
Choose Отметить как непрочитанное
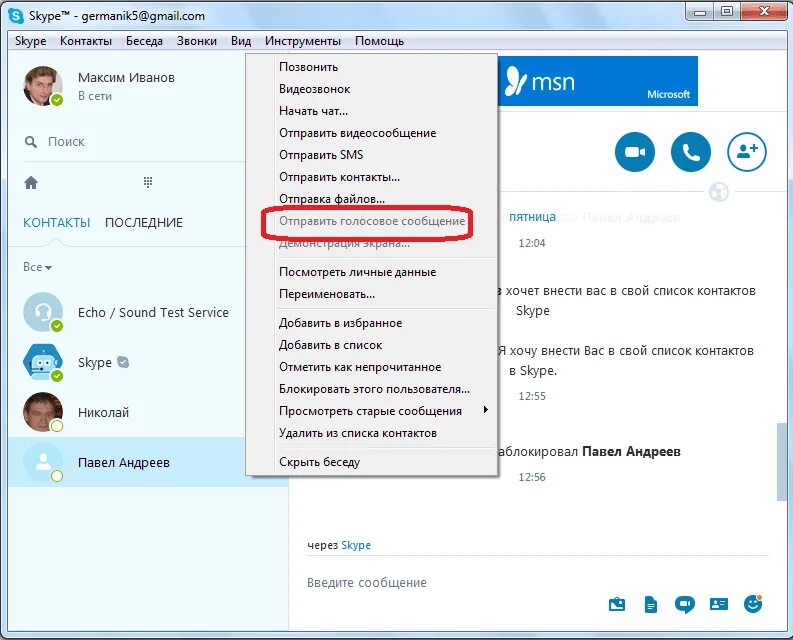click(x=372, y=367)
